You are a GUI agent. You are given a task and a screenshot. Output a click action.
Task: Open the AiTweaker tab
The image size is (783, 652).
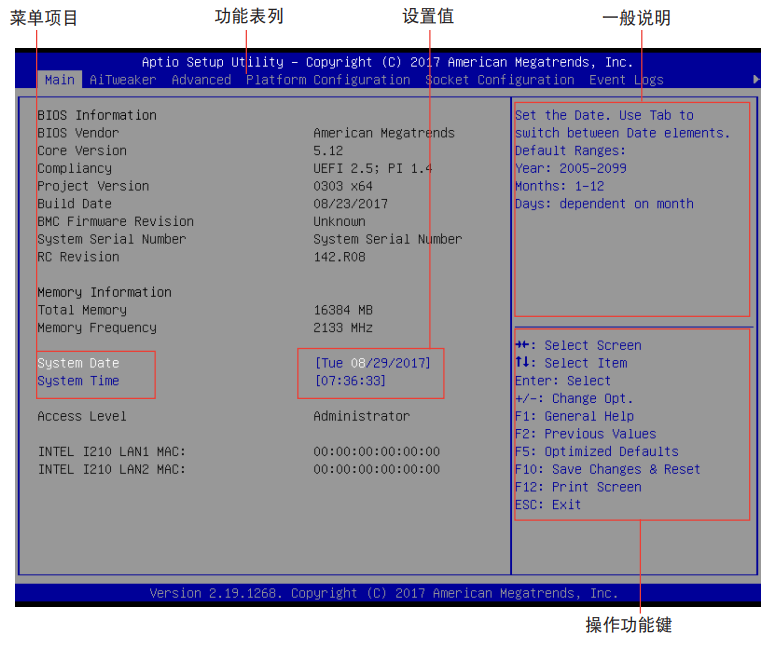click(x=123, y=80)
